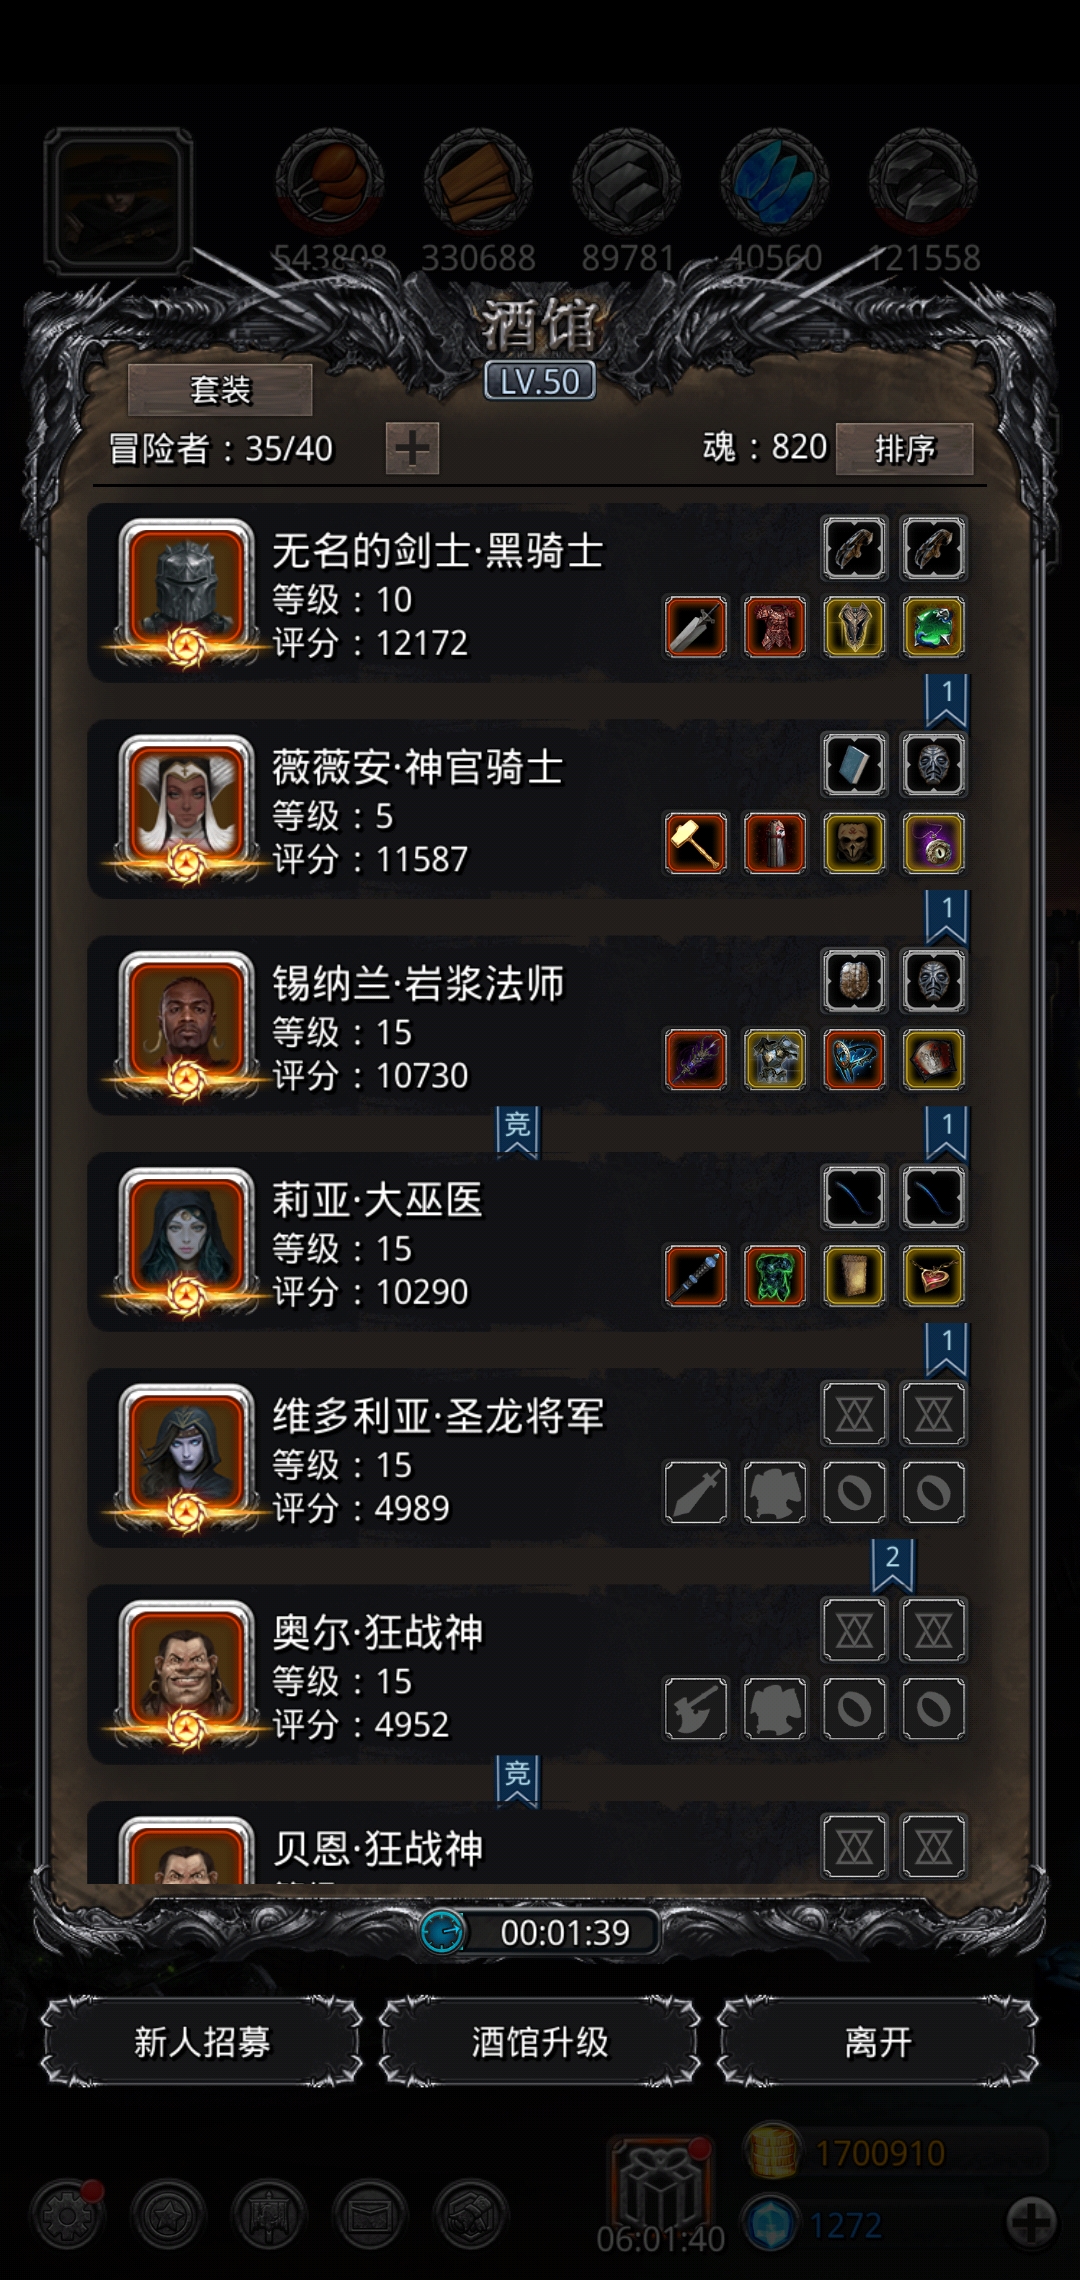The height and width of the screenshot is (2280, 1080).
Task: Add adventurer slots with the plus button
Action: coord(412,448)
